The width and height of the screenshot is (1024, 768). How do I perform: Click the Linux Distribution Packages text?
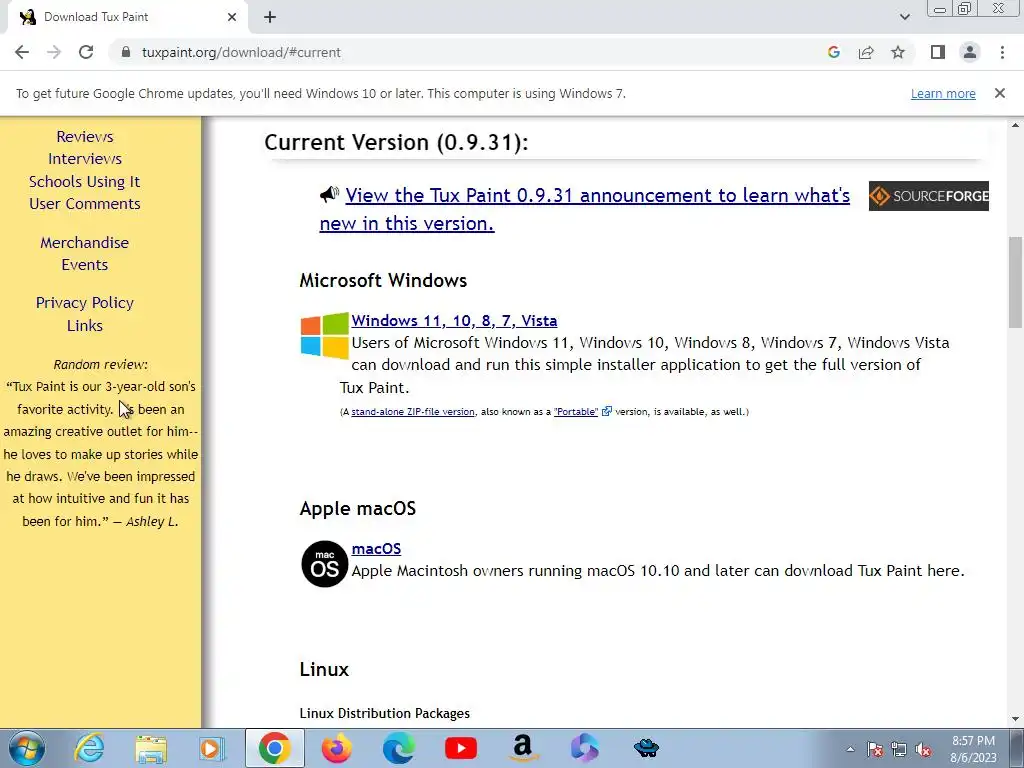pyautogui.click(x=385, y=713)
